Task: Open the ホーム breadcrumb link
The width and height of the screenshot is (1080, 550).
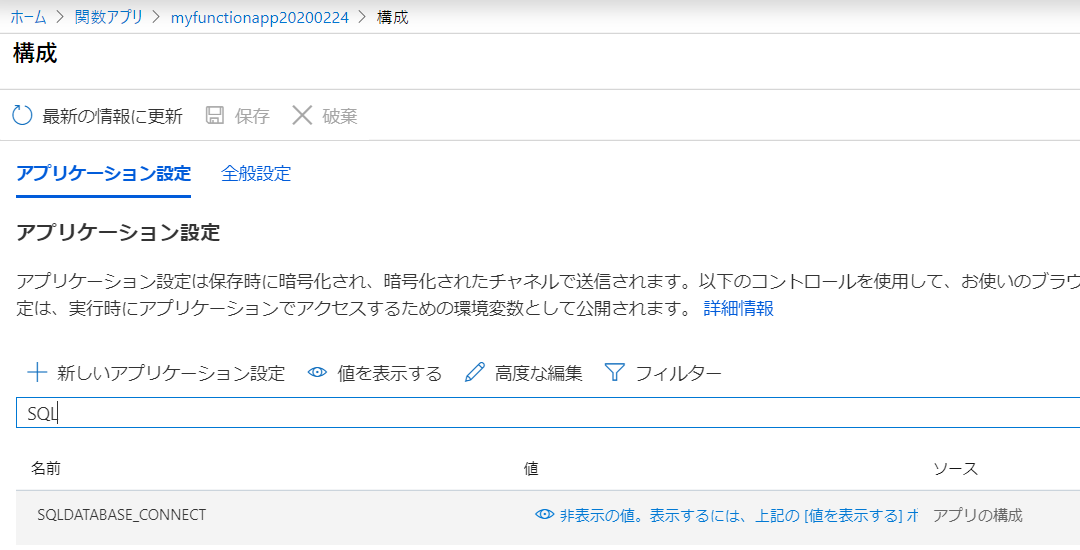Action: point(28,17)
